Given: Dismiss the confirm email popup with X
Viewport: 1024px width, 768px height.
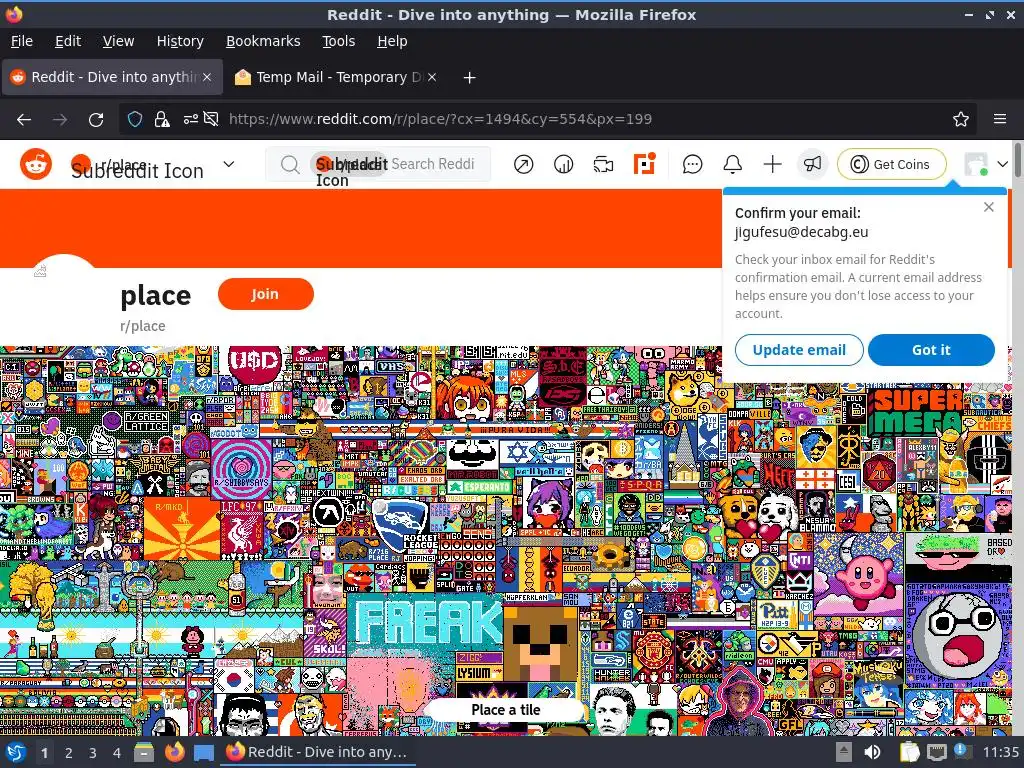Looking at the screenshot, I should coord(989,207).
